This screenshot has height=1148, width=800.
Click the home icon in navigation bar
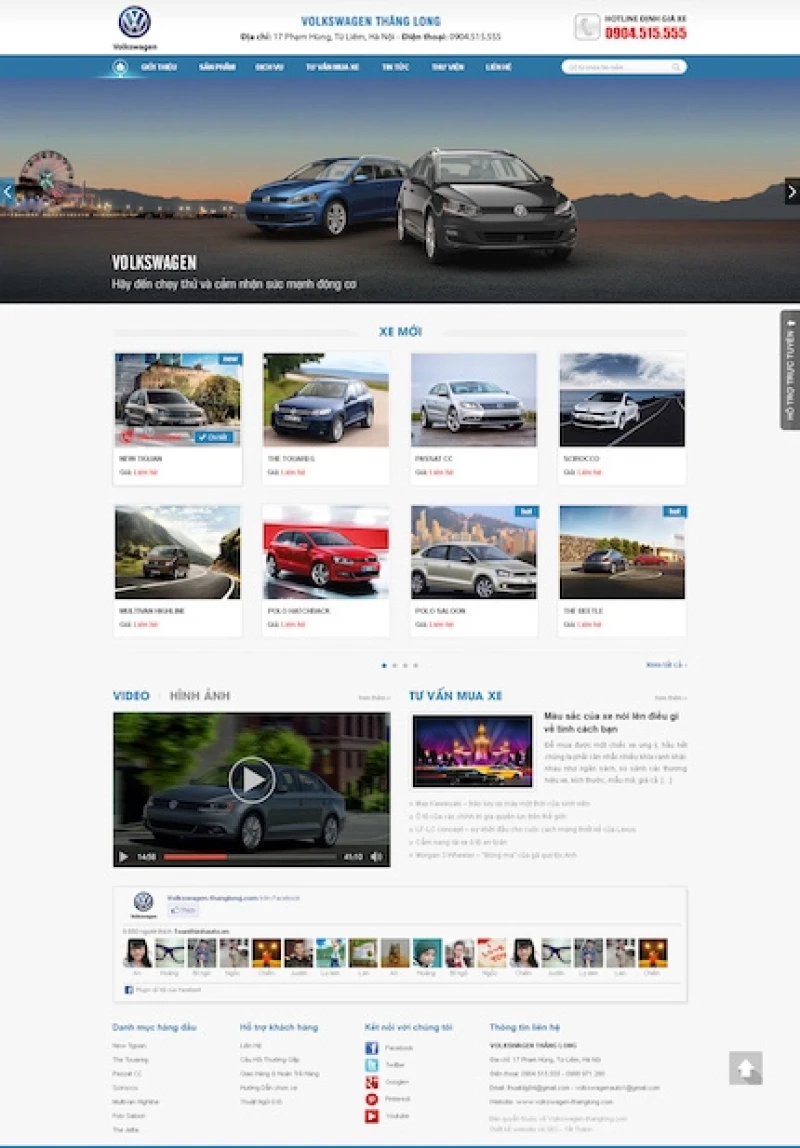[x=120, y=68]
